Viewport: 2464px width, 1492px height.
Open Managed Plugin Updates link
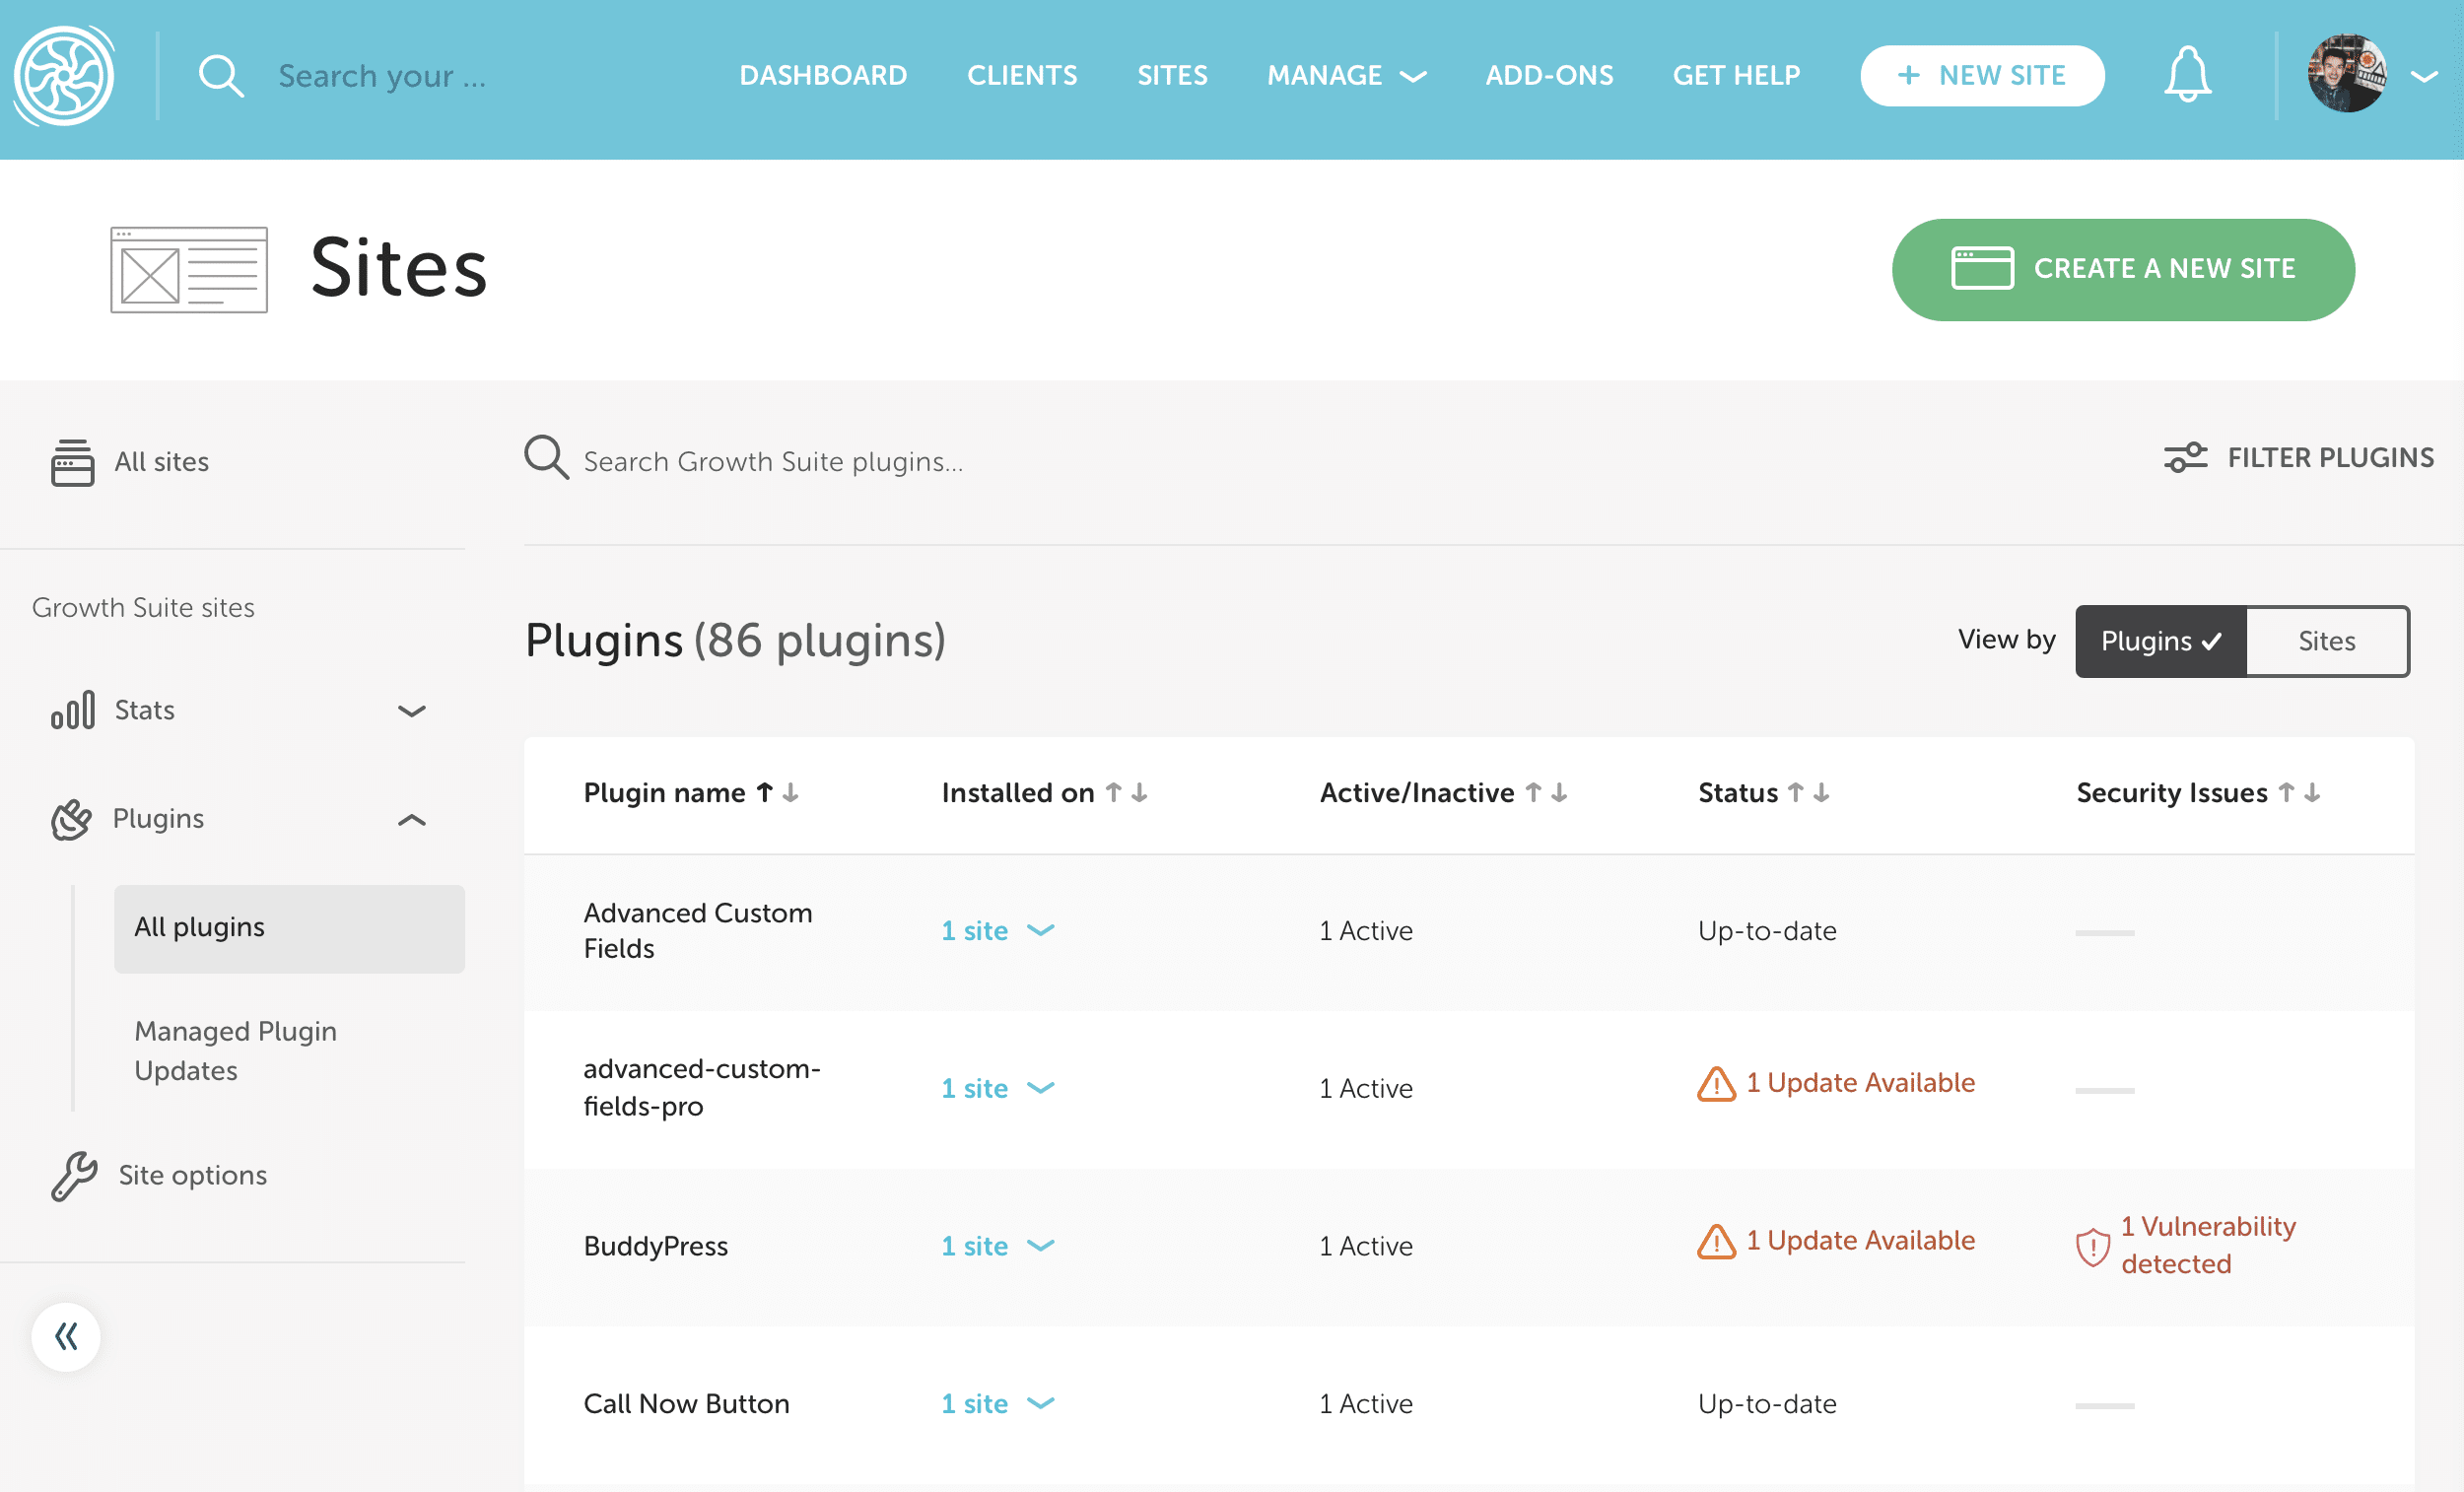coord(235,1050)
